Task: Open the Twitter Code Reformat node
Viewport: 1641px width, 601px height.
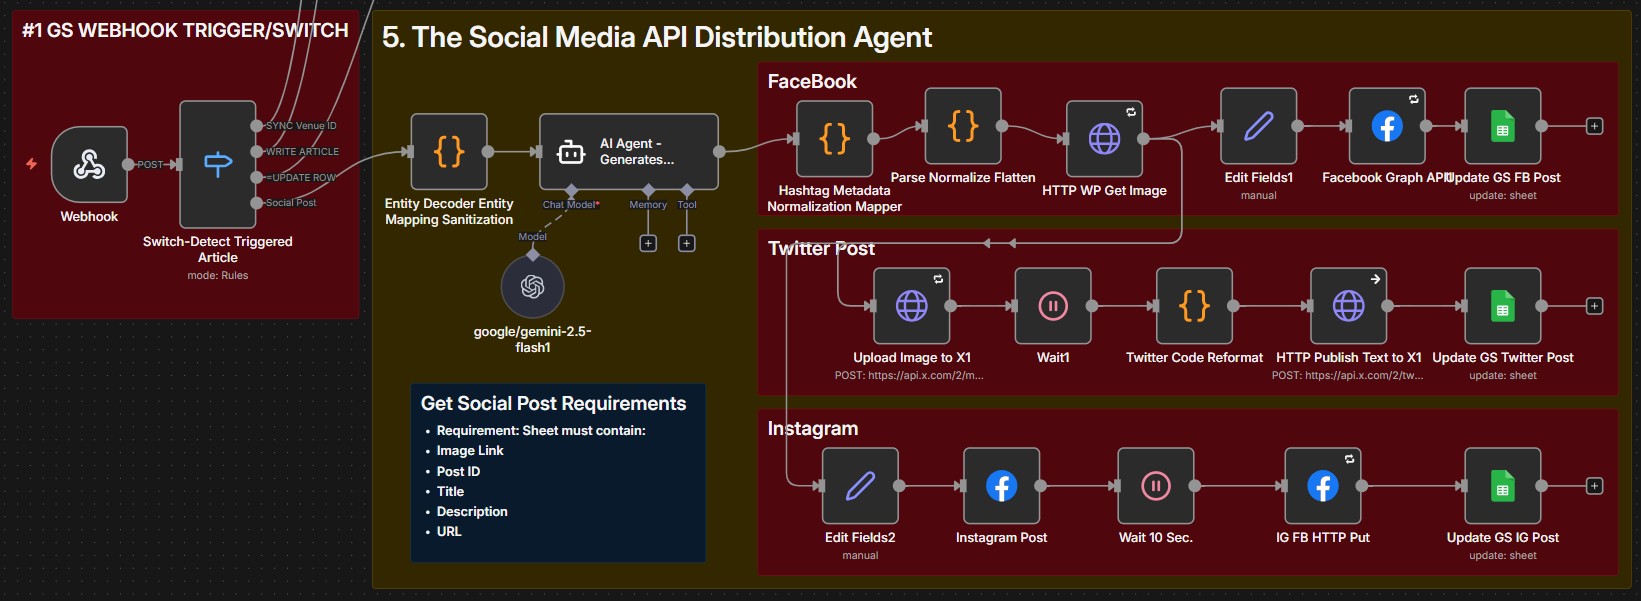Action: click(x=1194, y=306)
